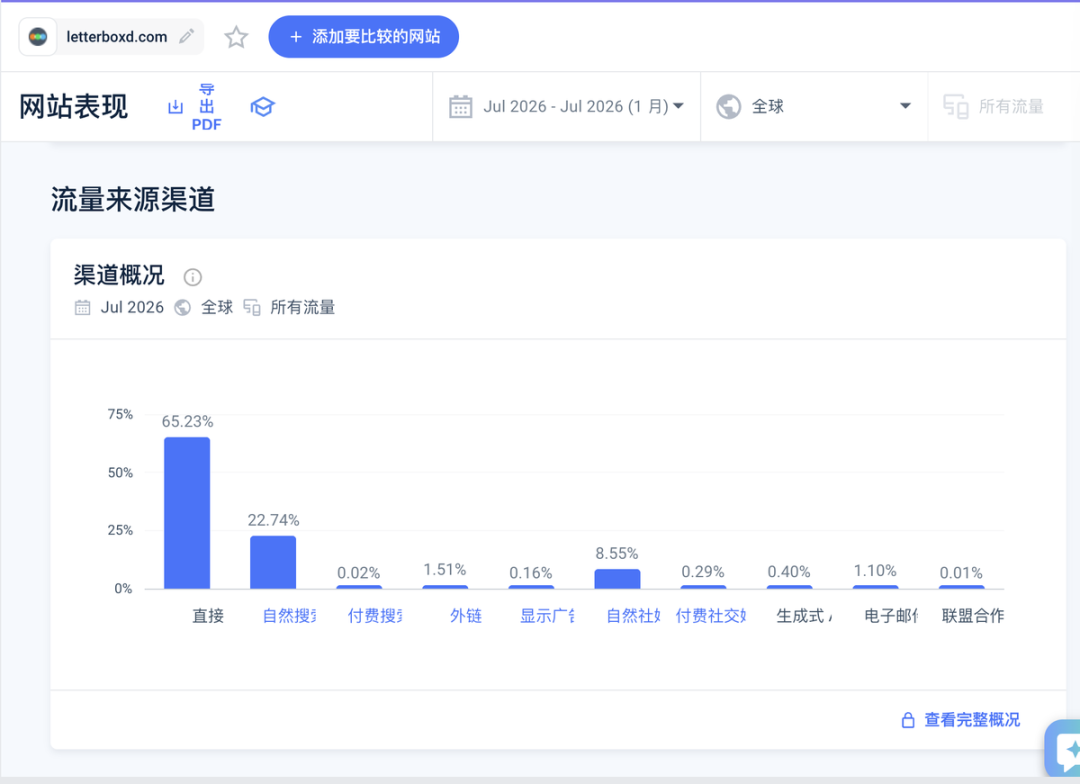Viewport: 1080px width, 784px height.
Task: Open the AI chat assistant widget
Action: (x=1065, y=750)
